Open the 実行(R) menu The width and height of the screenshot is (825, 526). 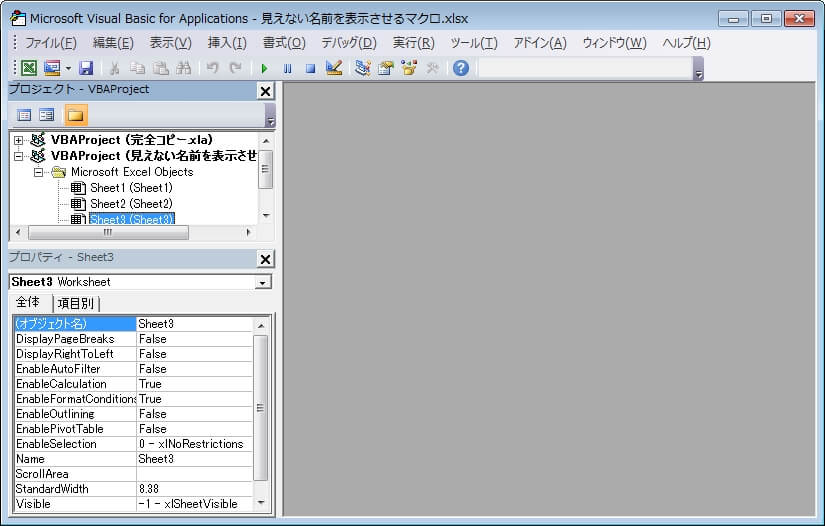(414, 43)
